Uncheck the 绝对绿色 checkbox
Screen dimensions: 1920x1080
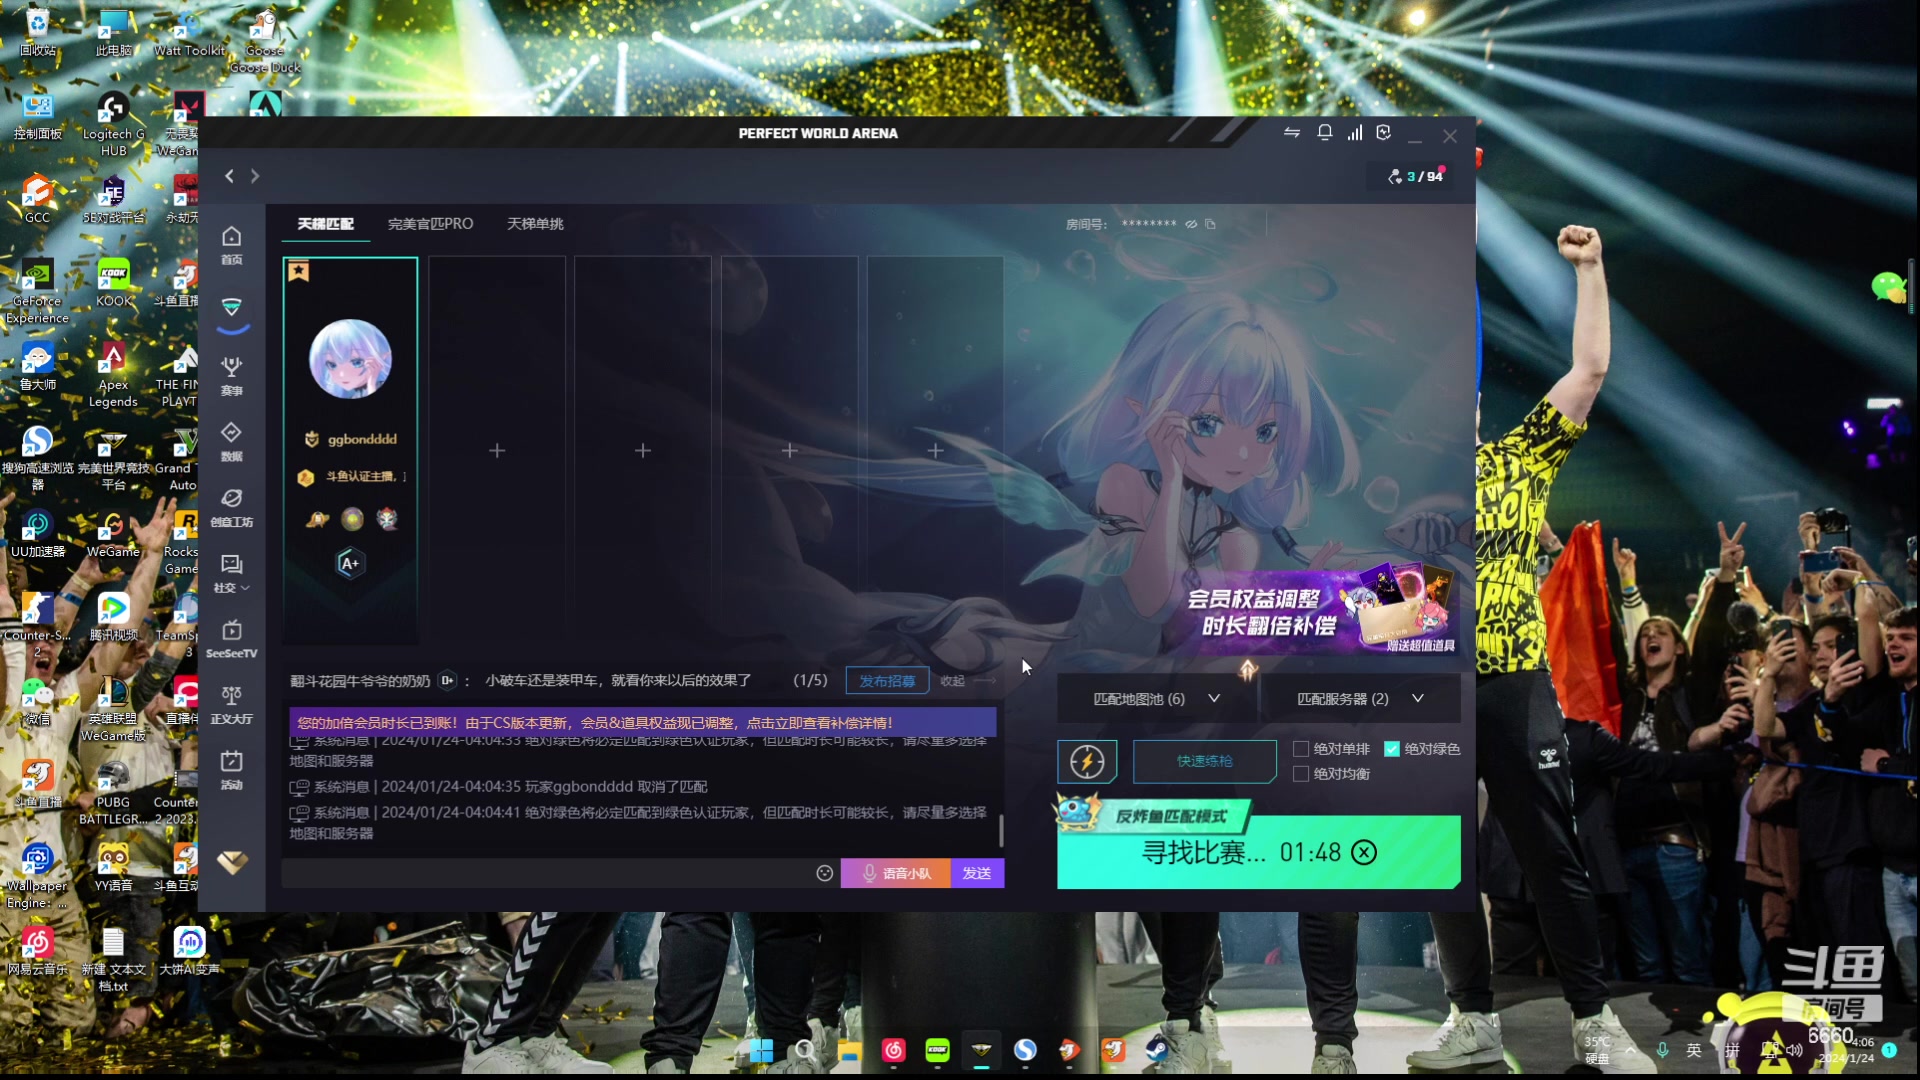click(1391, 749)
